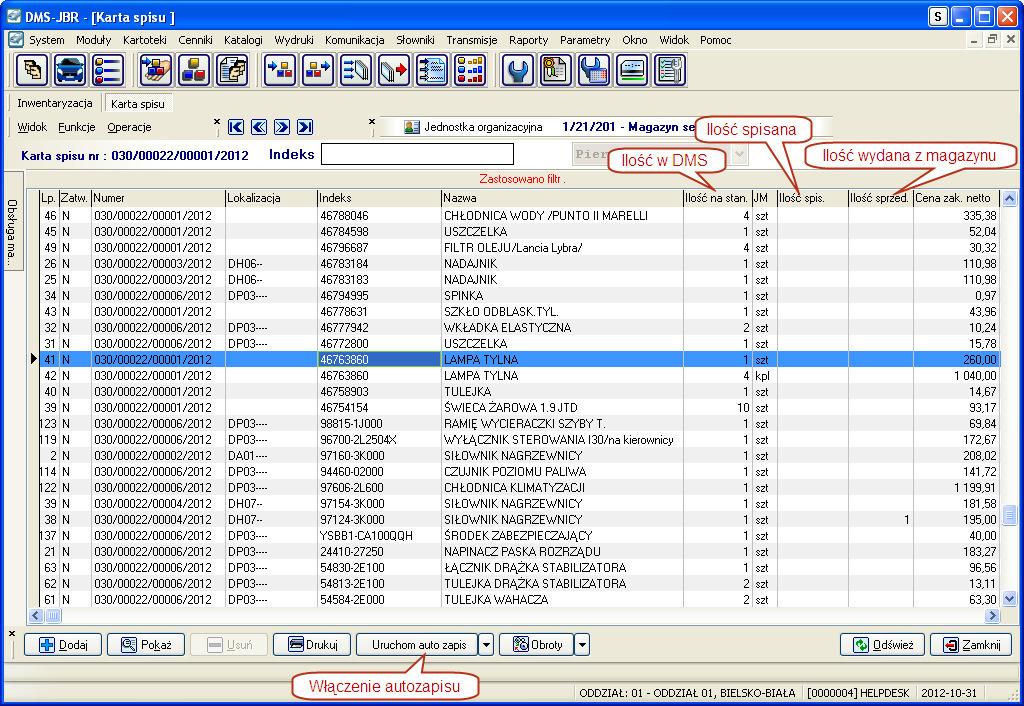The image size is (1024, 706).
Task: Click the arrow-into-blocks receipt toolbar icon
Action: (280, 70)
